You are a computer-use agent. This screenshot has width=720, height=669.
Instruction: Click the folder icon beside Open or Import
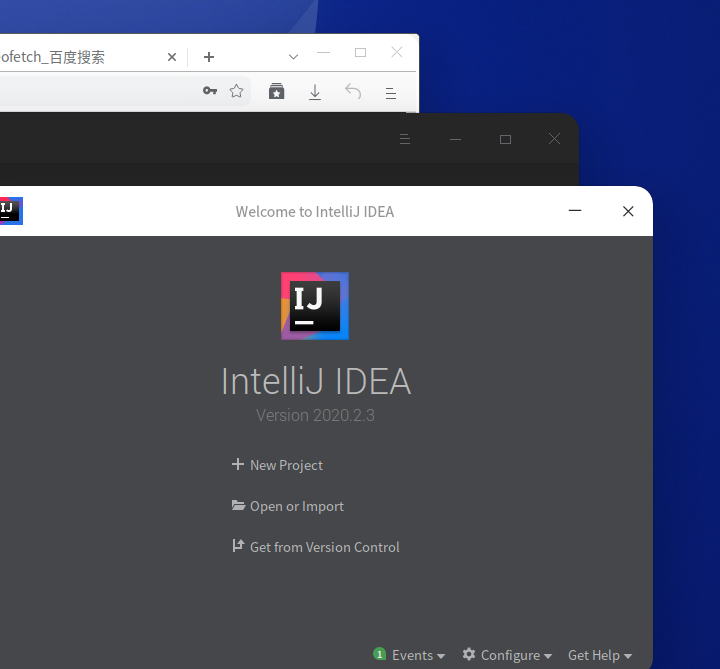coord(238,506)
